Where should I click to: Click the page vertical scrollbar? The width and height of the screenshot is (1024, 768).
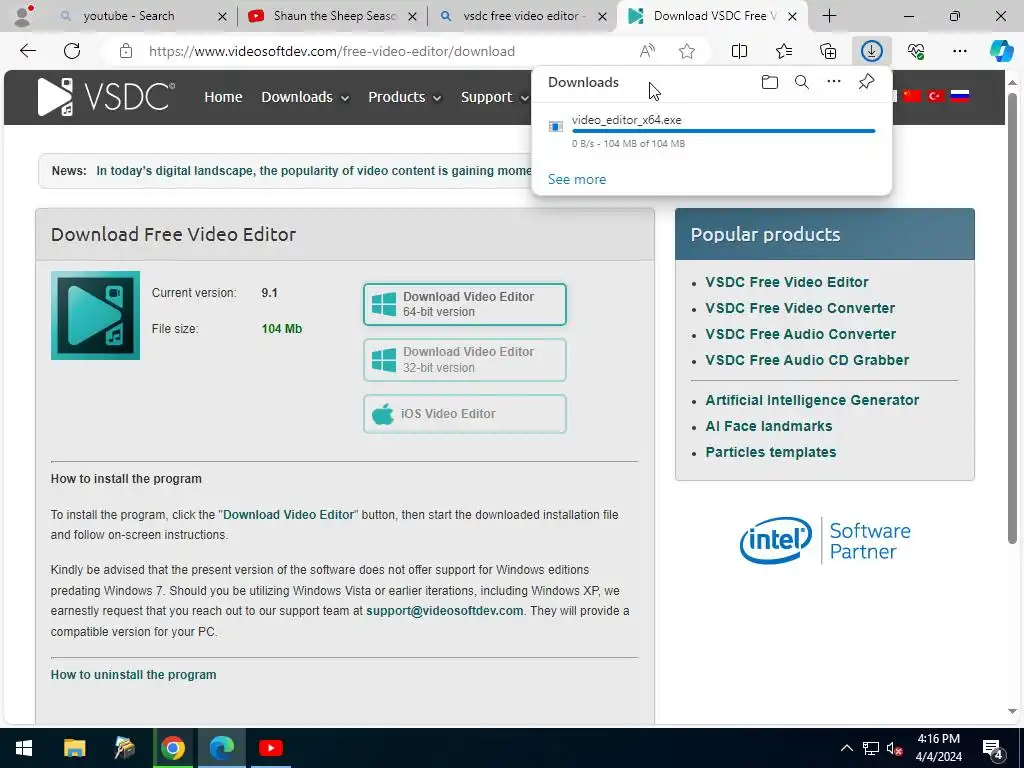coord(1012,317)
